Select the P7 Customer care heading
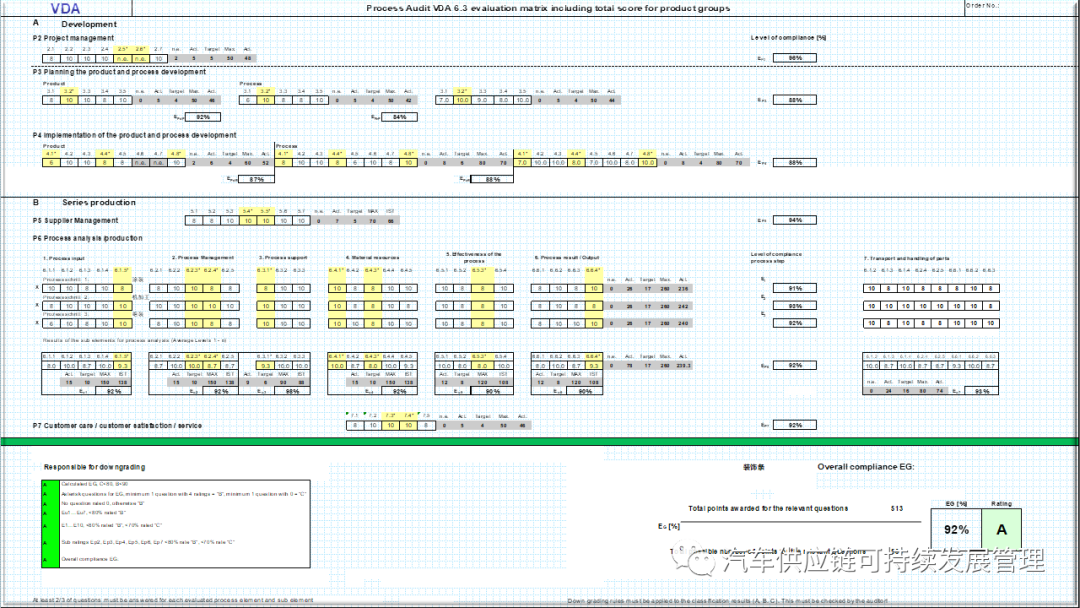Viewport: 1080px width, 608px height. point(117,426)
